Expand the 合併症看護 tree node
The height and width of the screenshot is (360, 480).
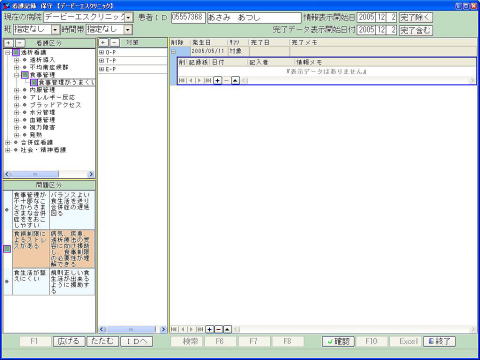[x=7, y=142]
